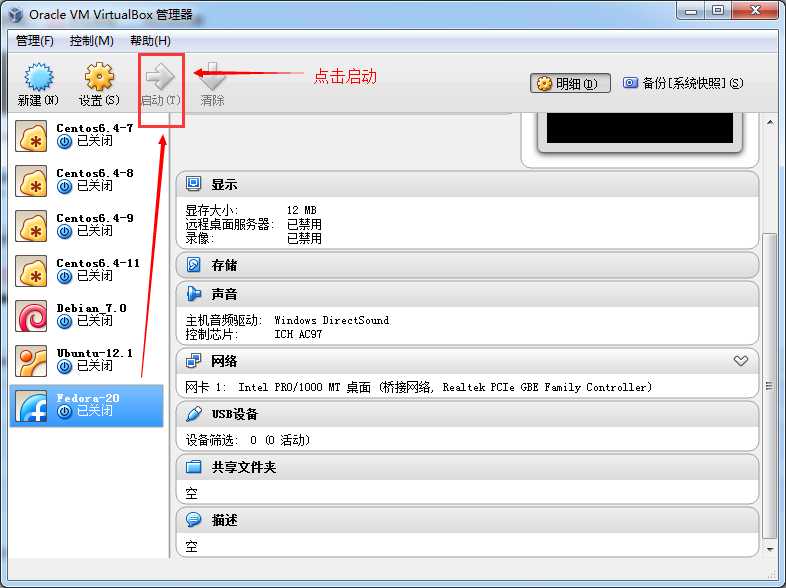This screenshot has width=786, height=588.
Task: Maximize the VirtualBox manager window
Action: coord(718,11)
